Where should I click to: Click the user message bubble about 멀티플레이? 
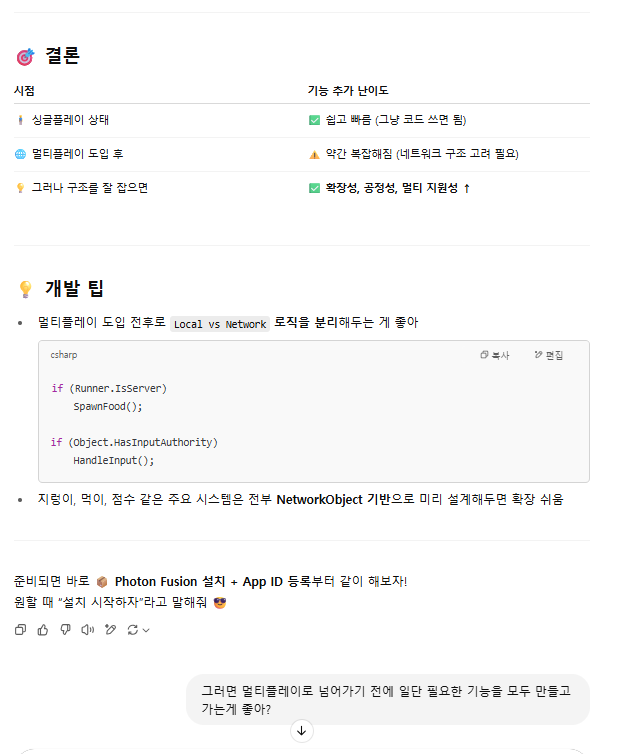pyautogui.click(x=387, y=699)
